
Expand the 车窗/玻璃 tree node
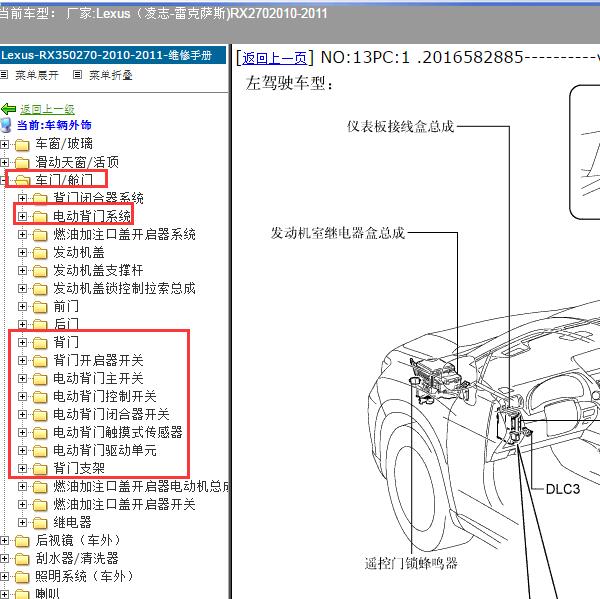[4, 144]
